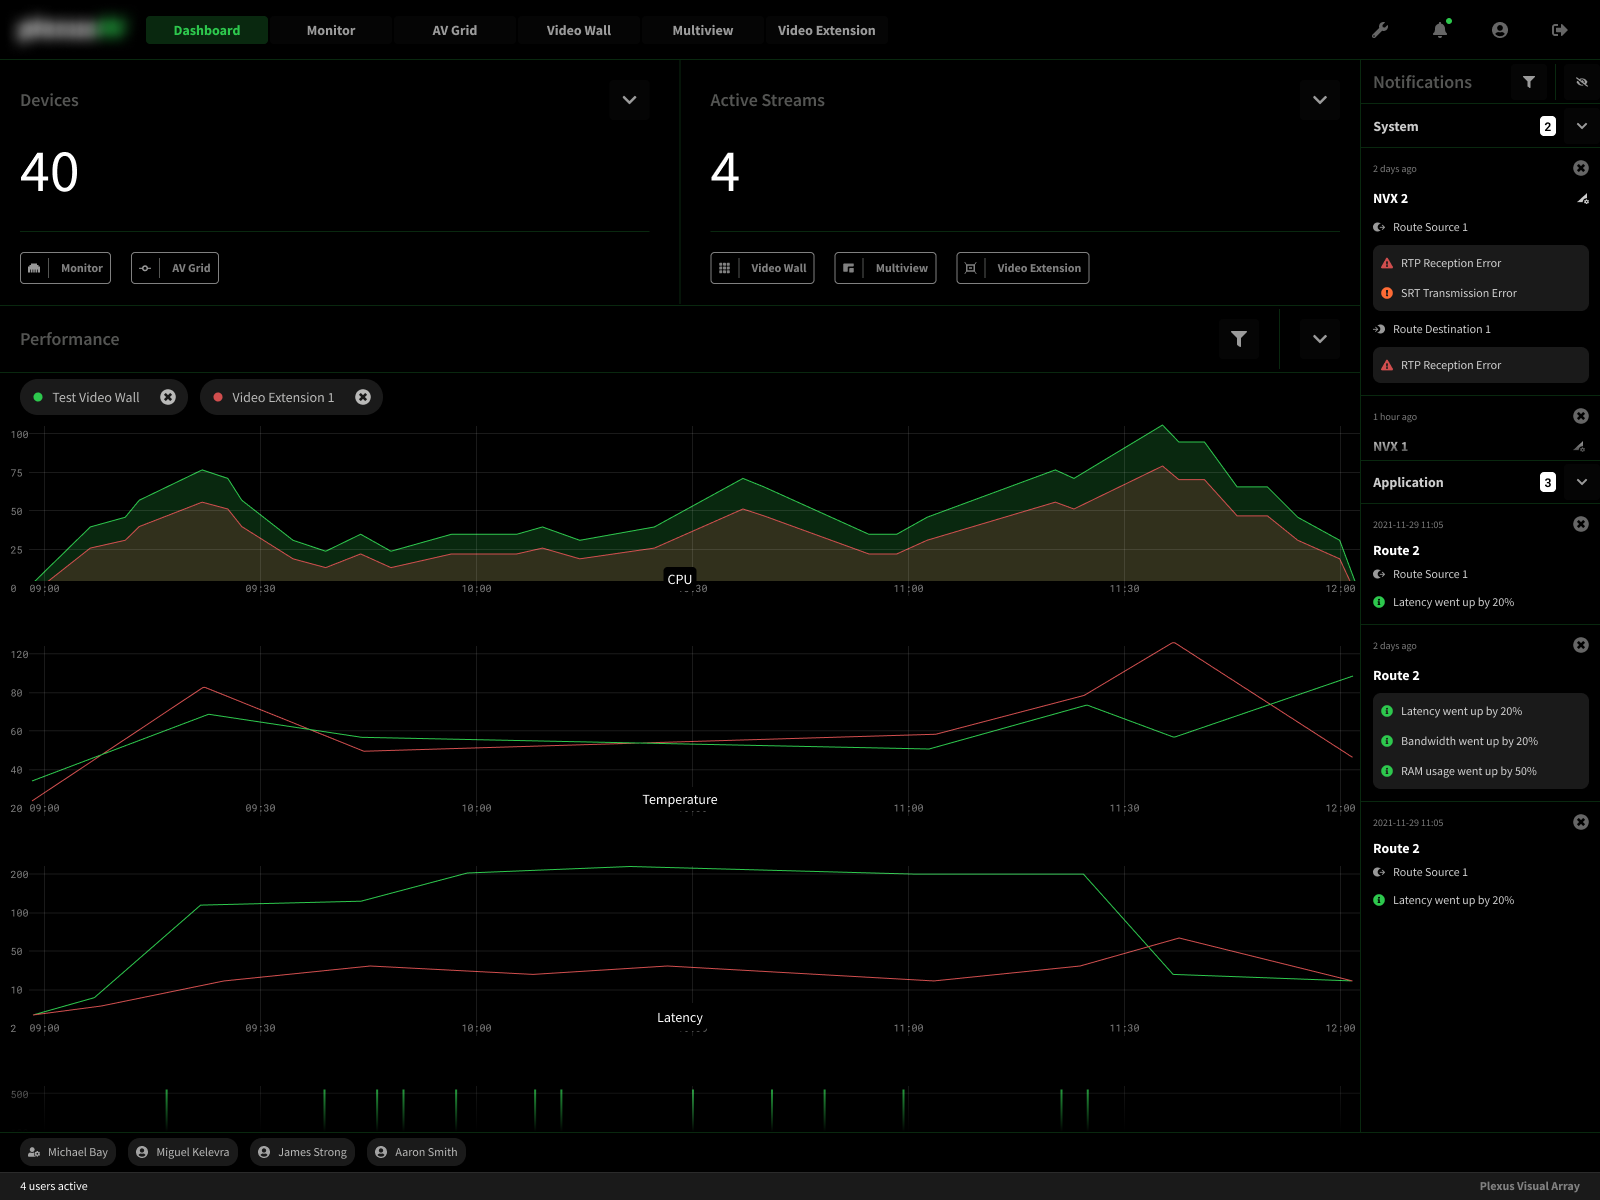
Task: Toggle the Video Extension 1 series
Action: pyautogui.click(x=282, y=397)
